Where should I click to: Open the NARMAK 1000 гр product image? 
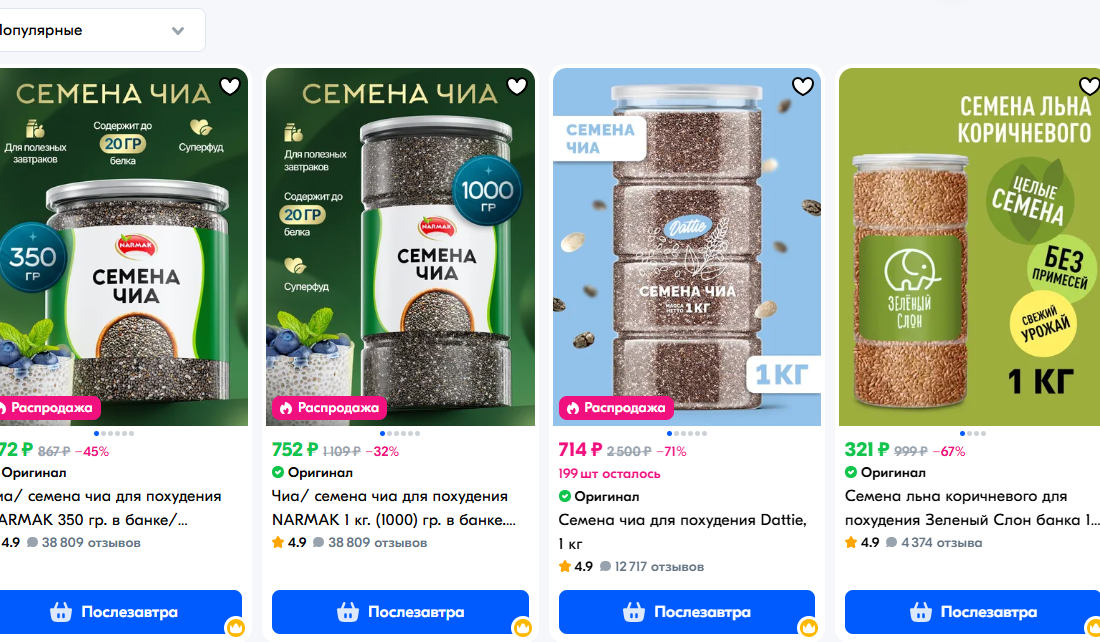401,247
